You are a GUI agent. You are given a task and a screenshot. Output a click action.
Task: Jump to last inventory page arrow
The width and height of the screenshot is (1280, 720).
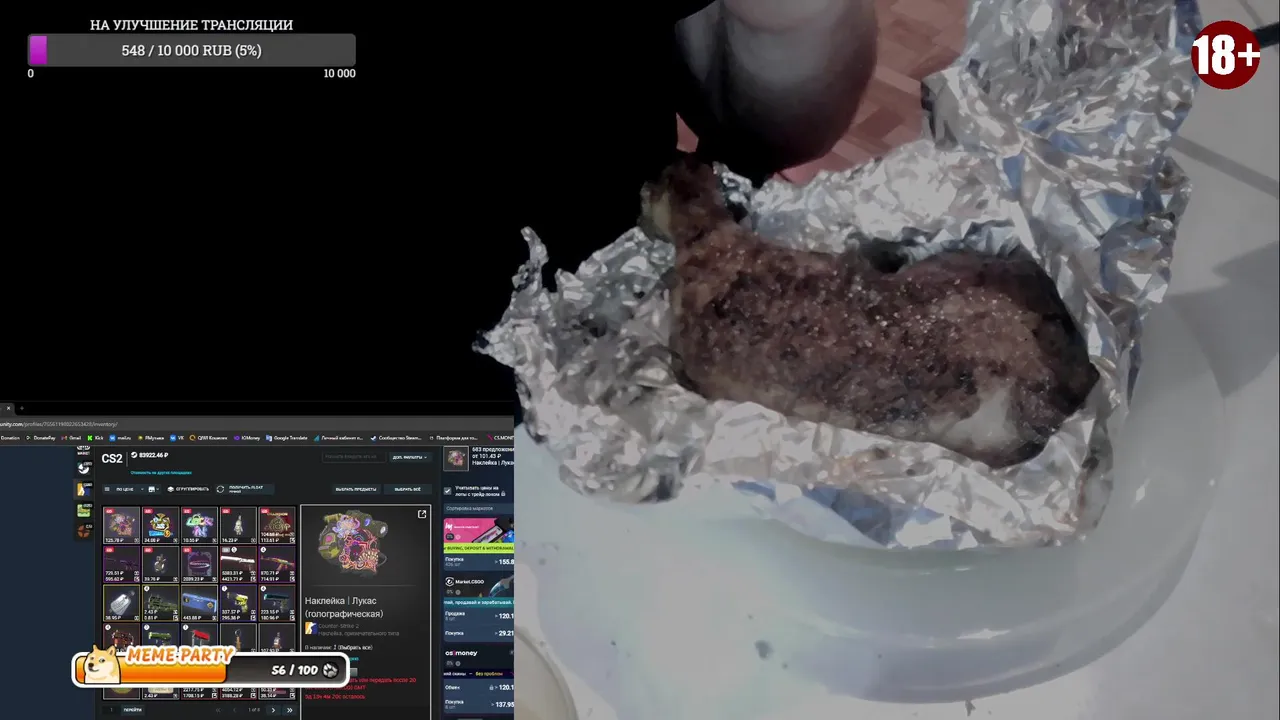[290, 710]
